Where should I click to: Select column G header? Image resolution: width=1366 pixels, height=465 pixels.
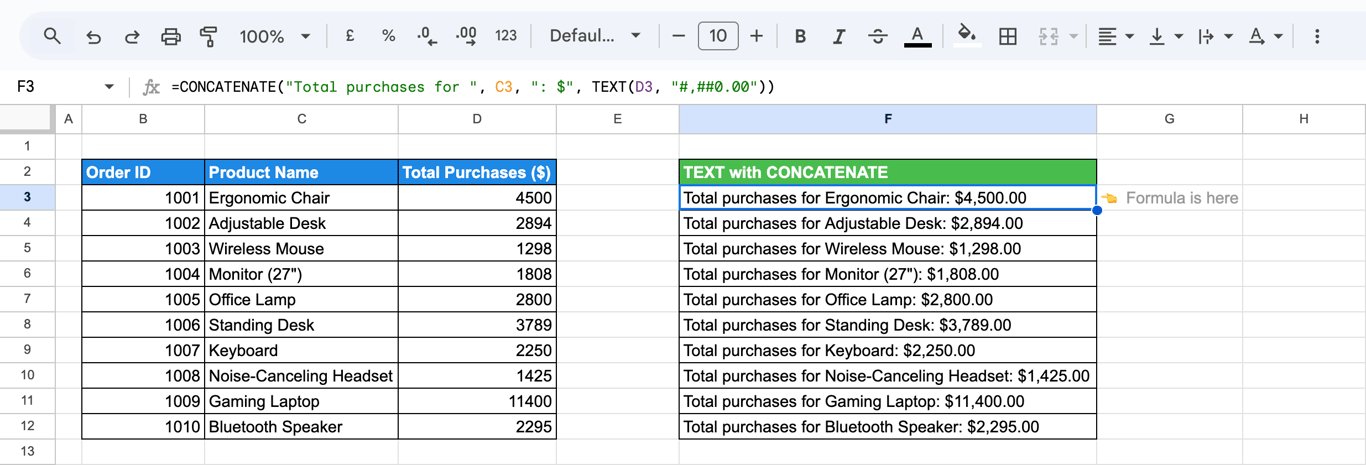click(x=1169, y=119)
